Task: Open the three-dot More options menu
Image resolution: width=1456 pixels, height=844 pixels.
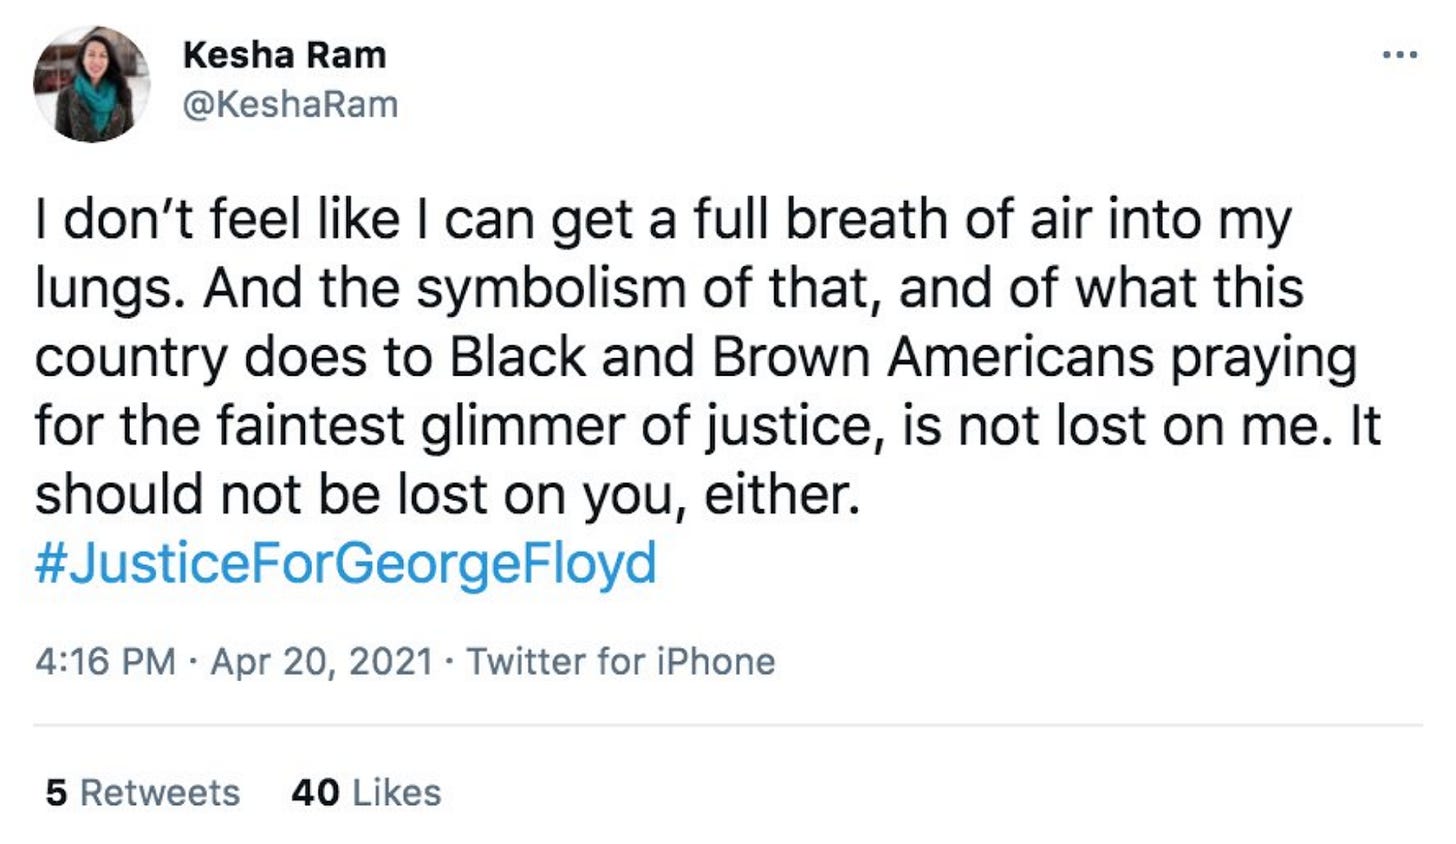Action: pos(1400,55)
